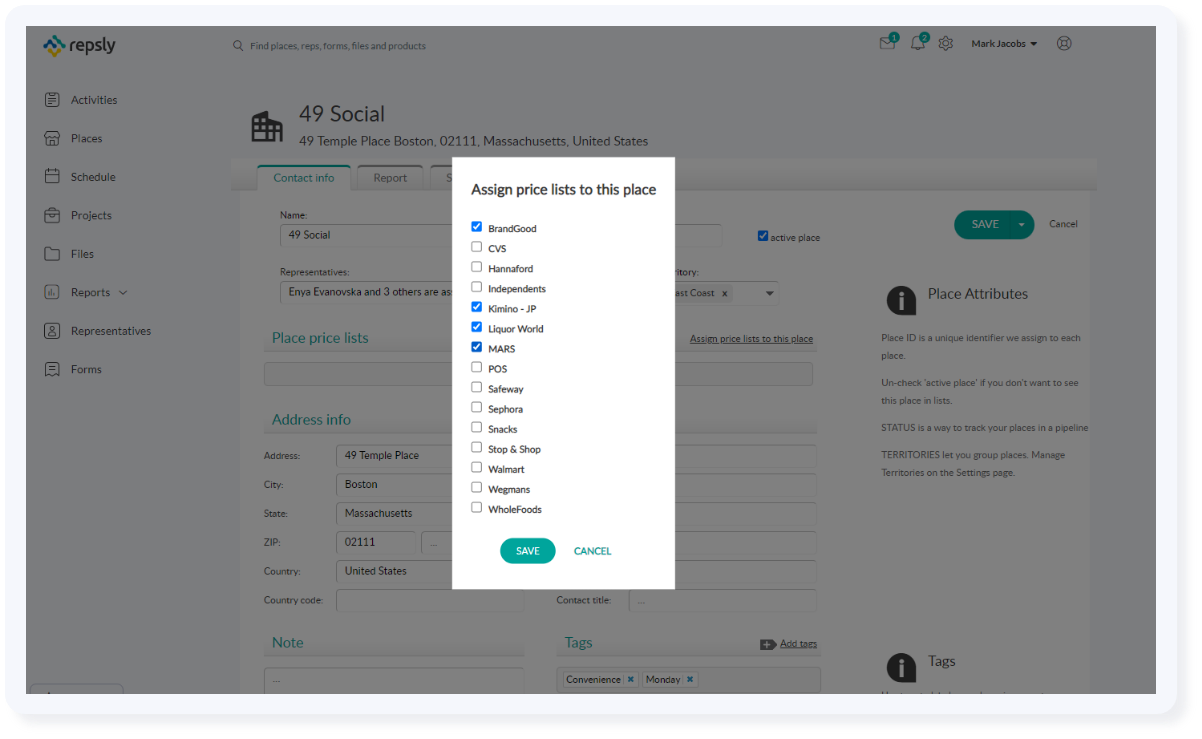This screenshot has width=1202, height=739.
Task: Check the POS price list
Action: point(477,367)
